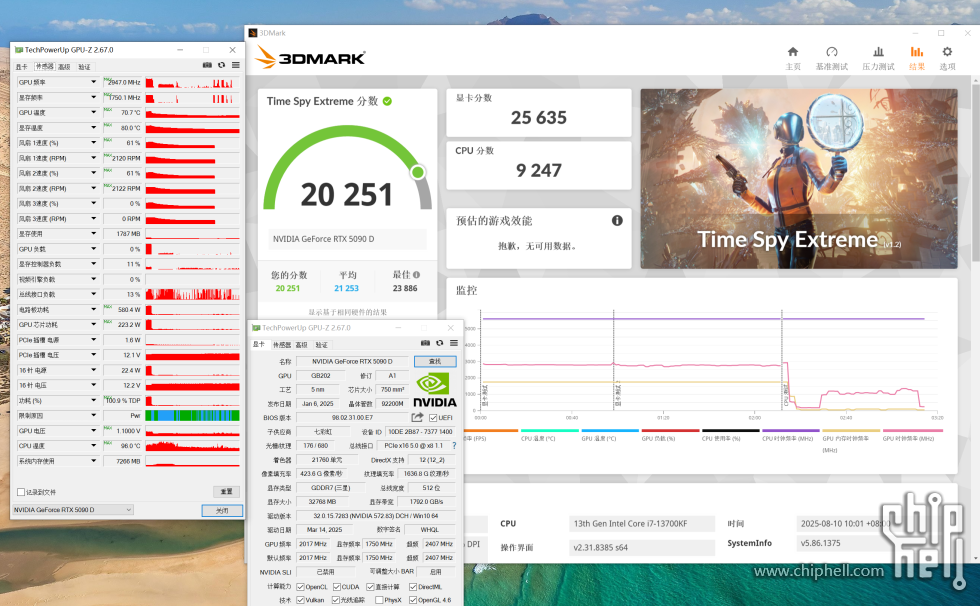The height and width of the screenshot is (606, 980).
Task: Open the GPU 负载 sensor dropdown
Action: coord(94,249)
